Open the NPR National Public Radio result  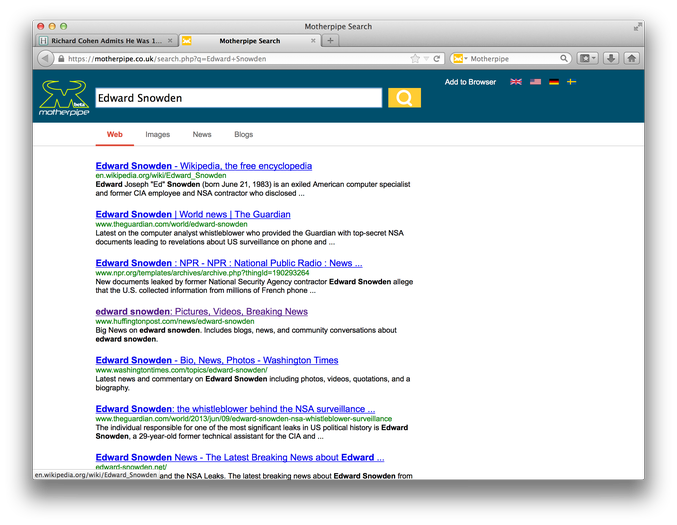point(229,263)
